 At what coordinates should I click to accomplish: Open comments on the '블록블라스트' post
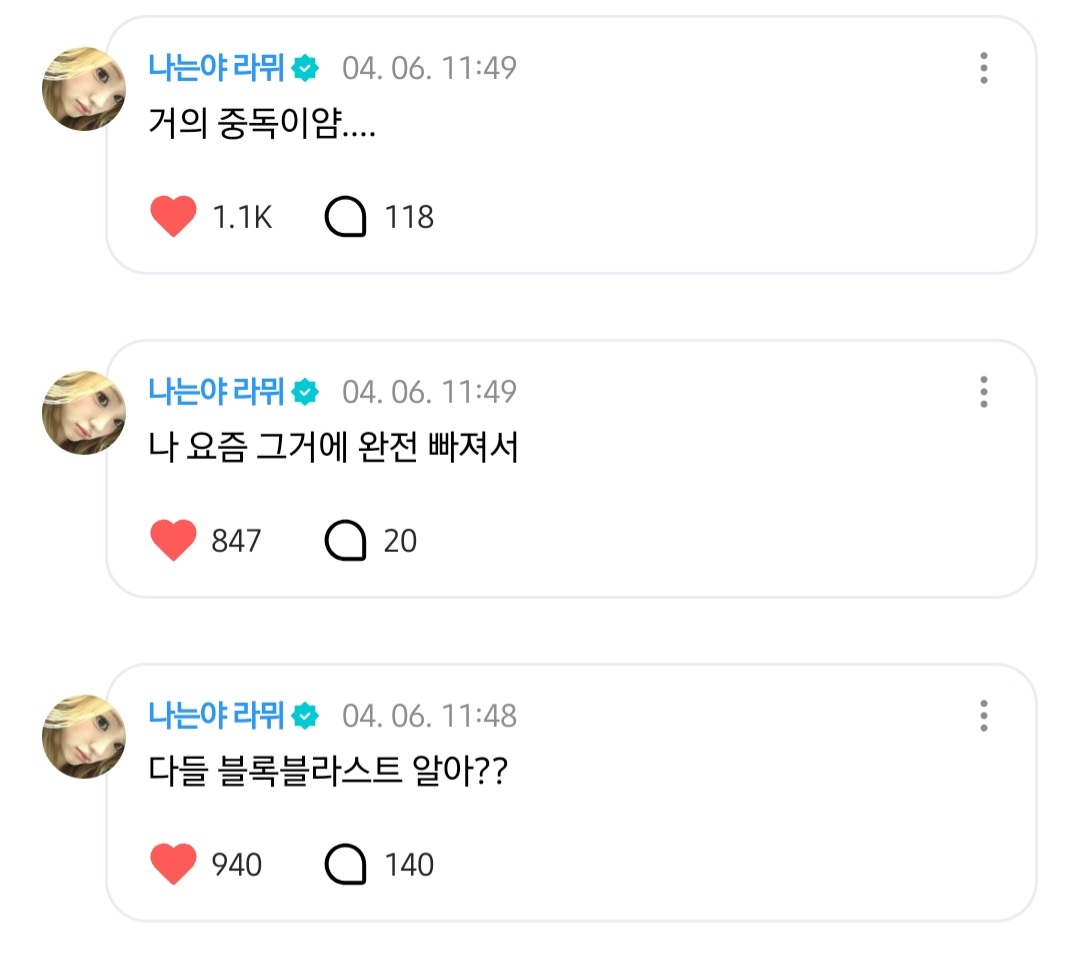346,865
